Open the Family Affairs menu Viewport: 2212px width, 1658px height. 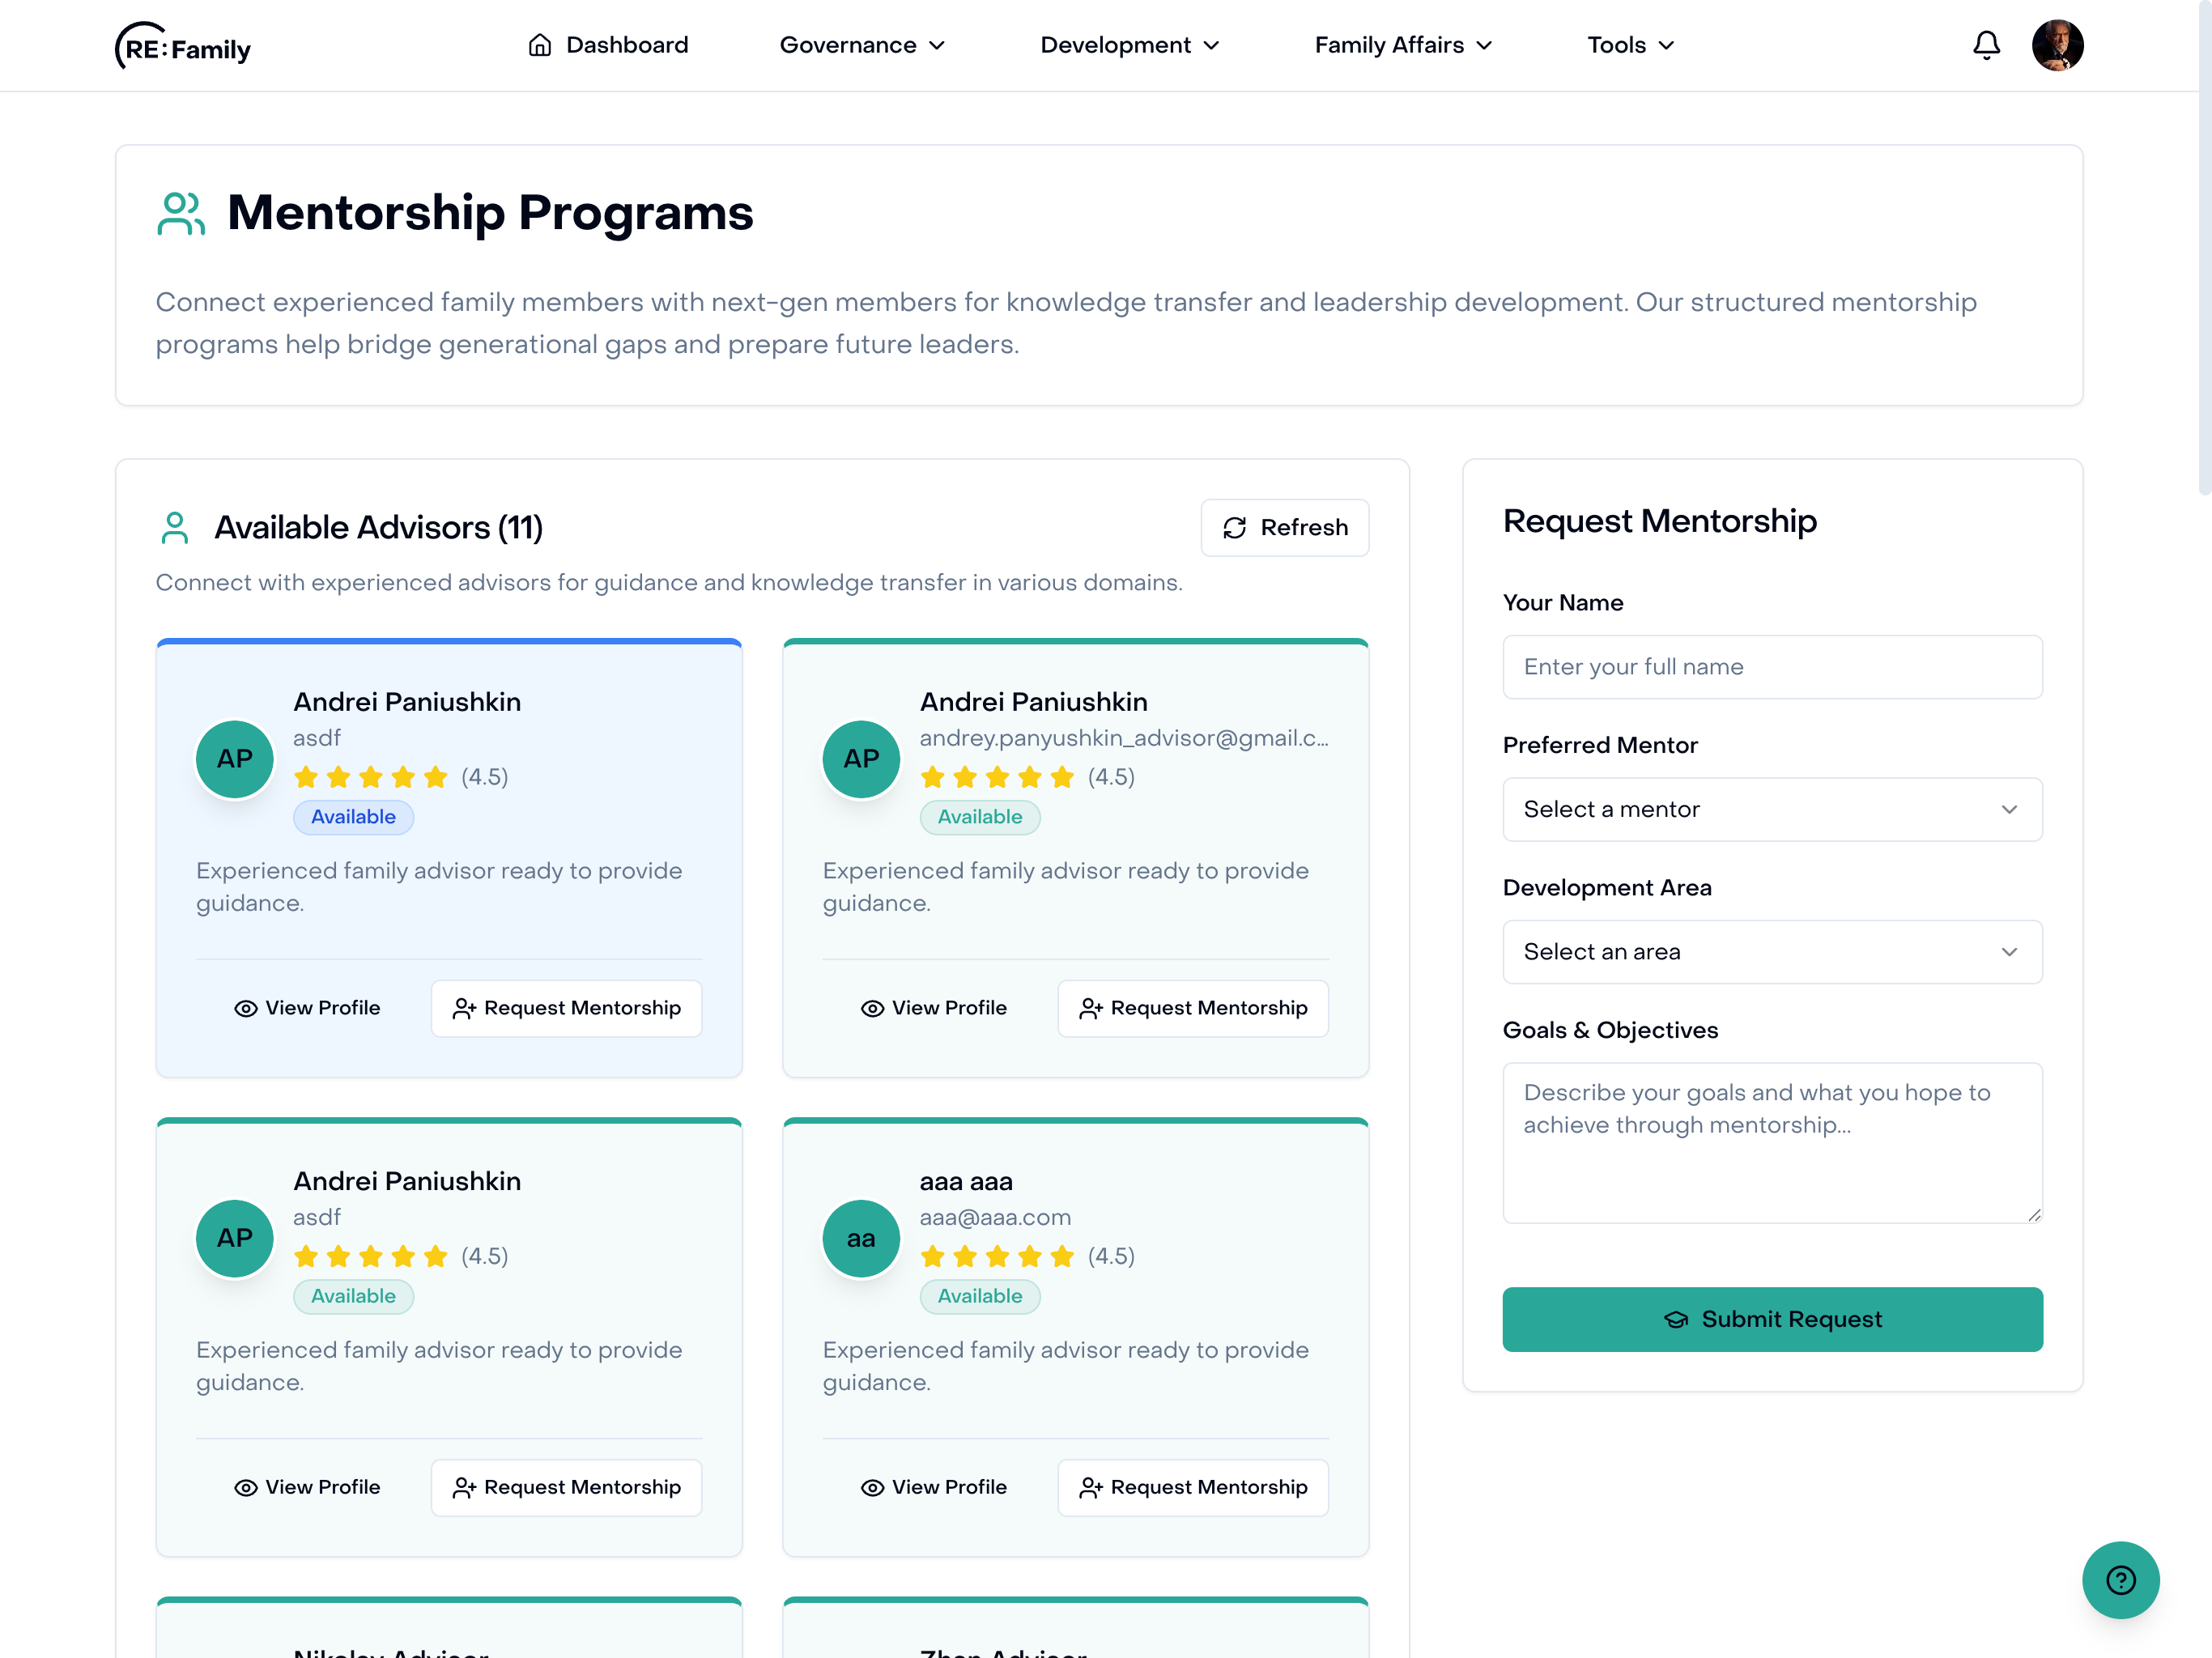pyautogui.click(x=1404, y=45)
